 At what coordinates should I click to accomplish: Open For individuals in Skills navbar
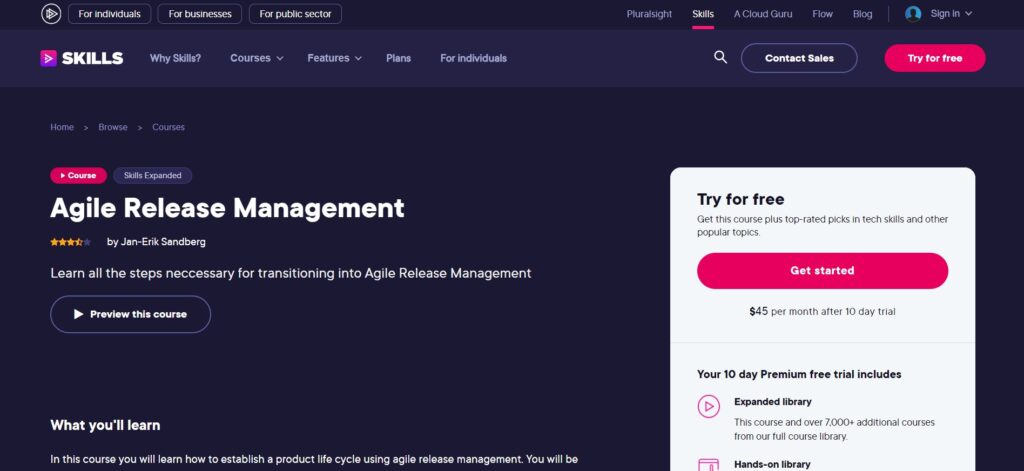[473, 58]
